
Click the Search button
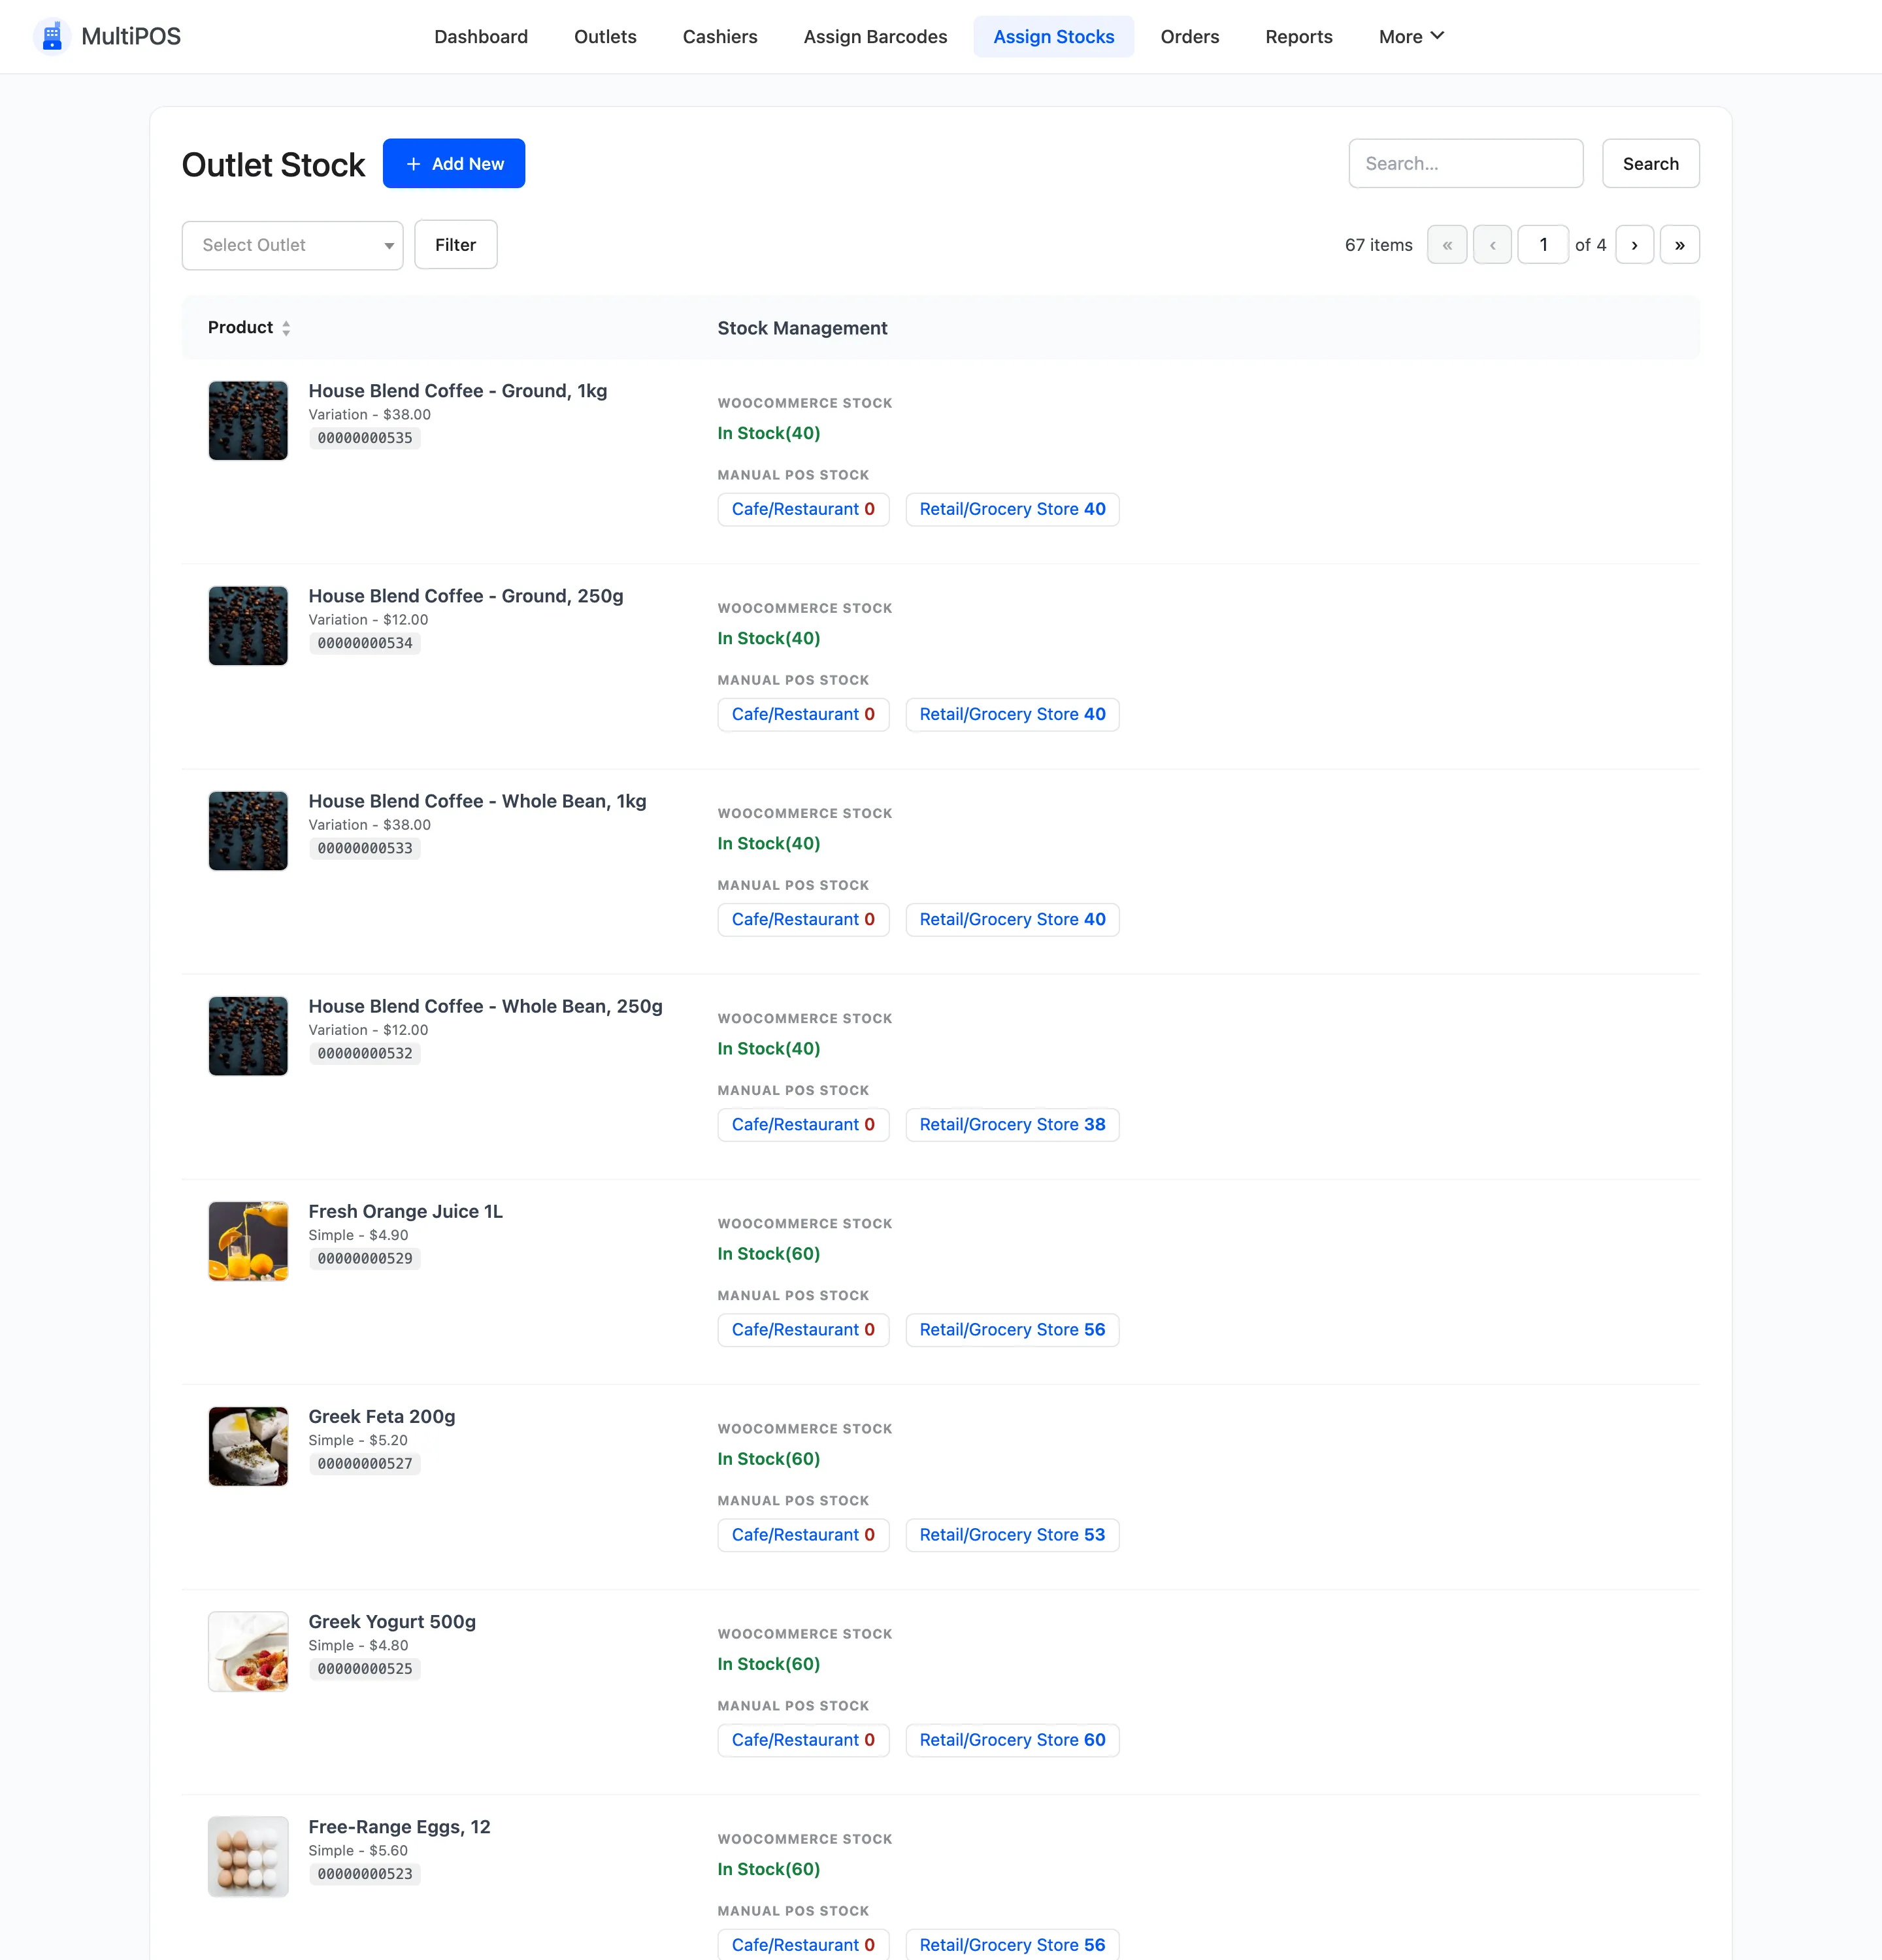pos(1650,163)
